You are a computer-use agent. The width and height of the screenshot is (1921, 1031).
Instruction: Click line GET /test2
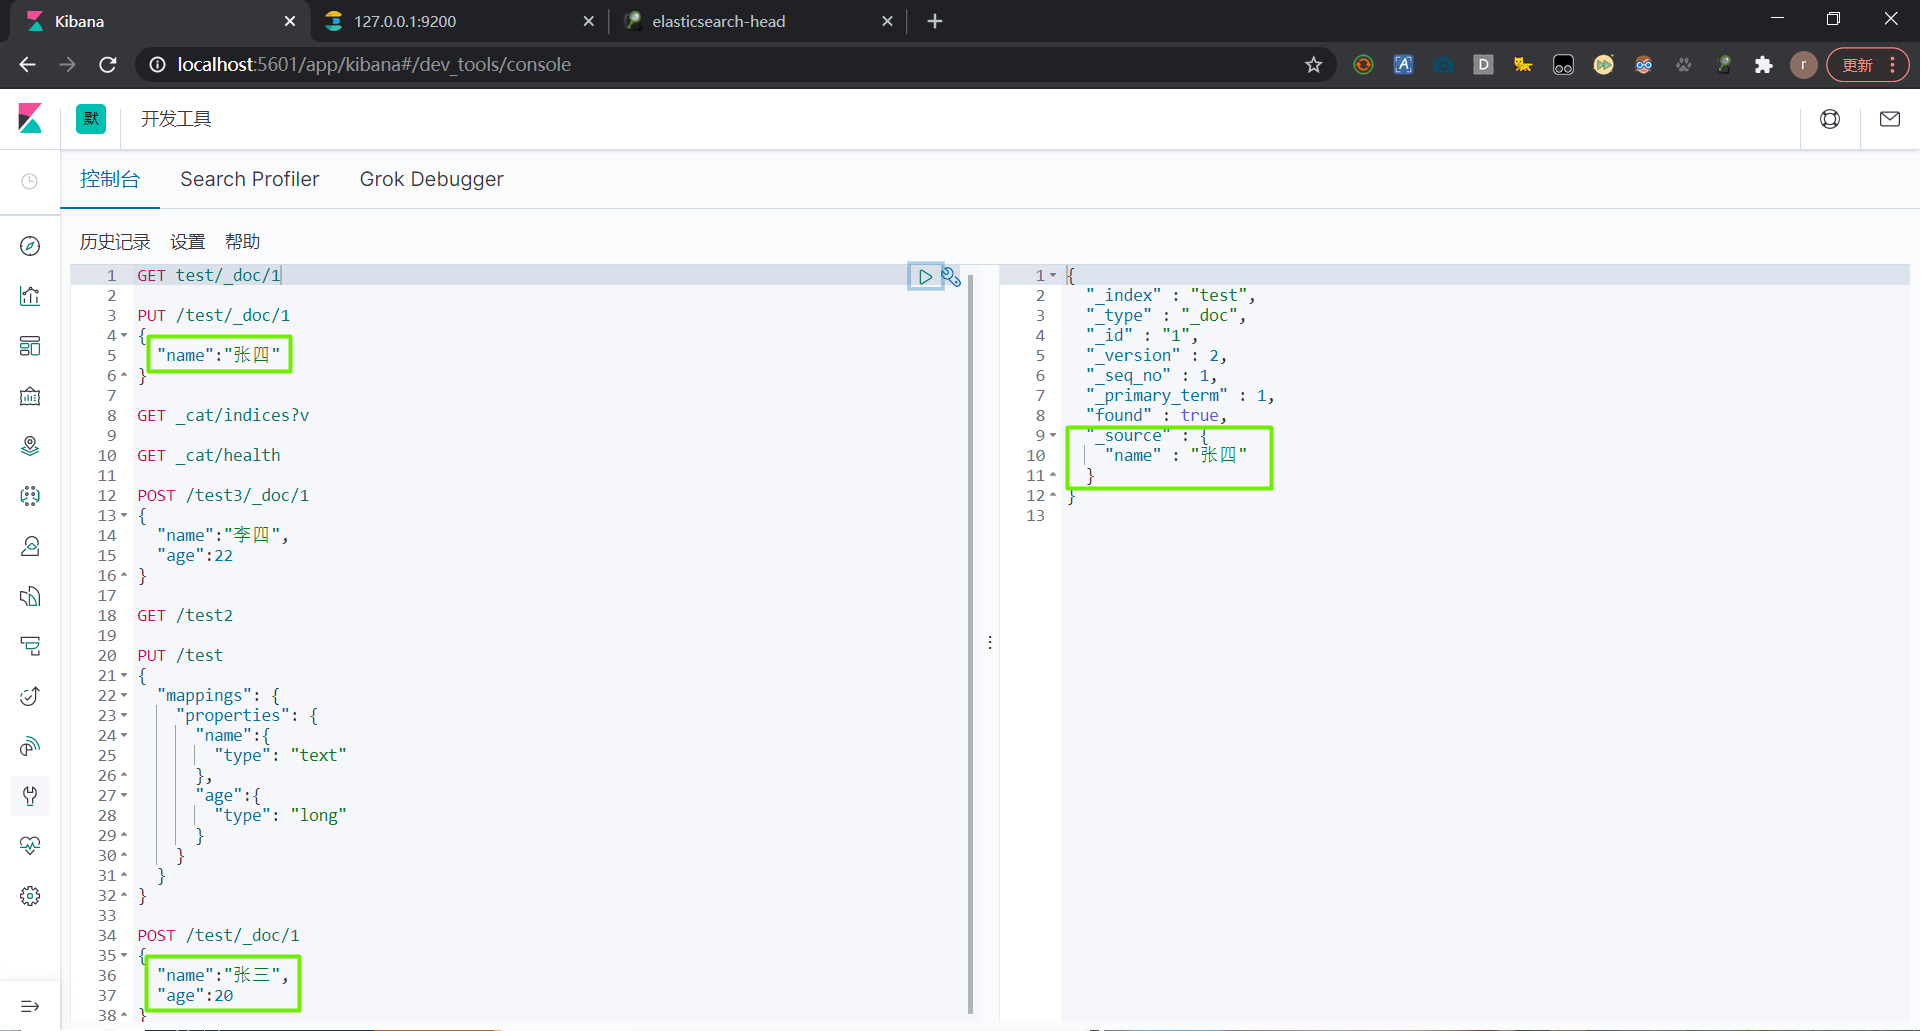(x=185, y=615)
